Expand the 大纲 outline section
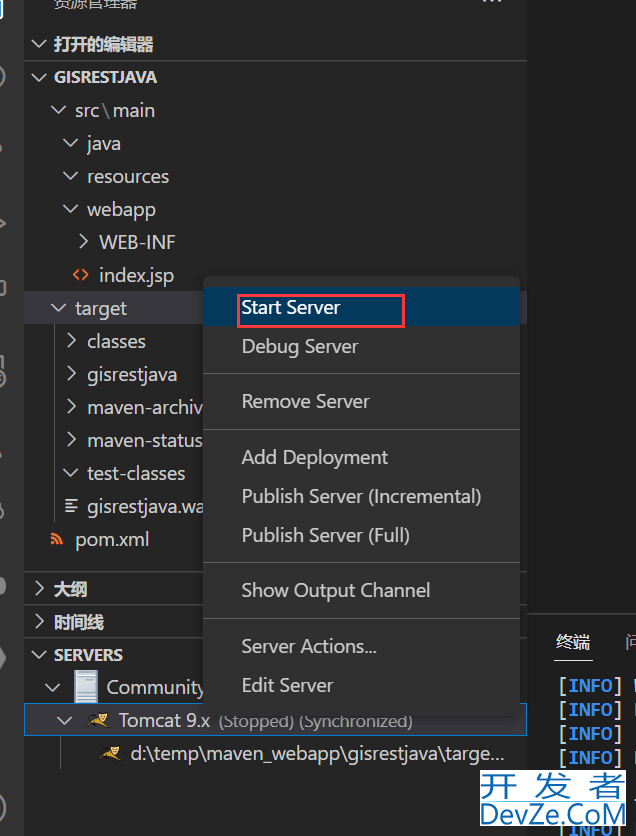This screenshot has height=836, width=636. (39, 589)
